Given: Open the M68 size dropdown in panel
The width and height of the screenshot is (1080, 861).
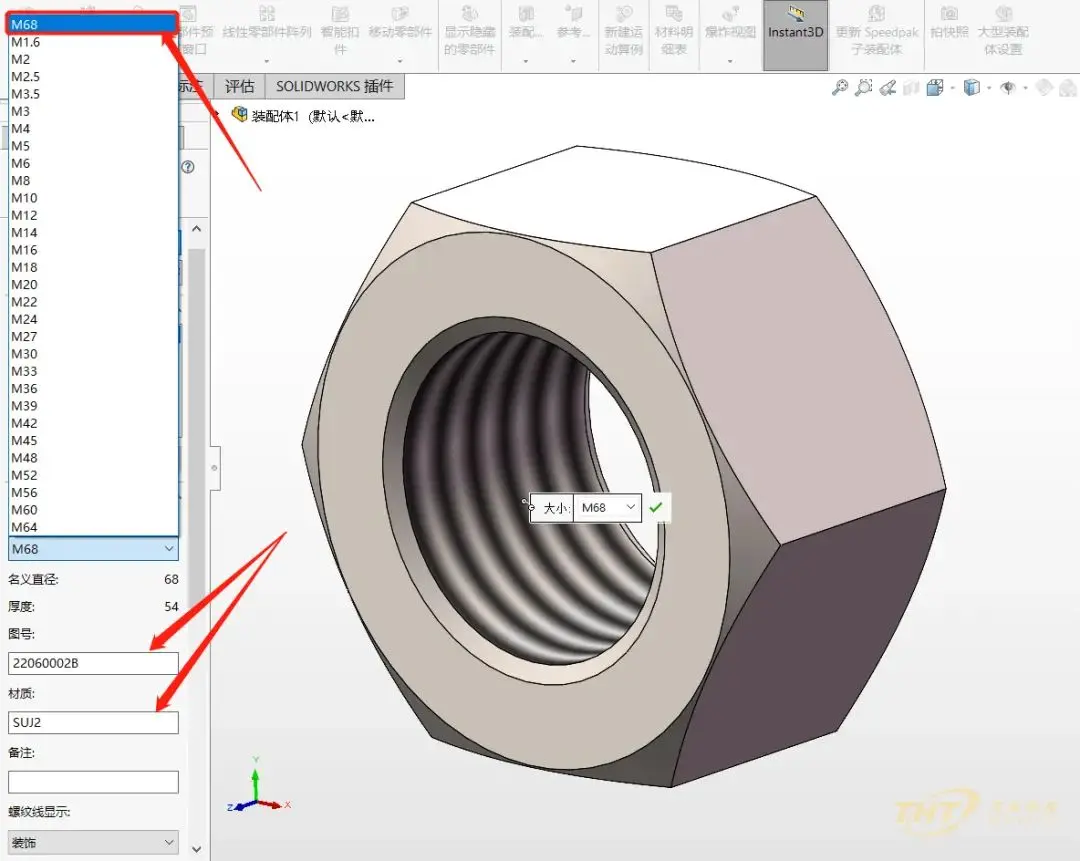Looking at the screenshot, I should 93,549.
